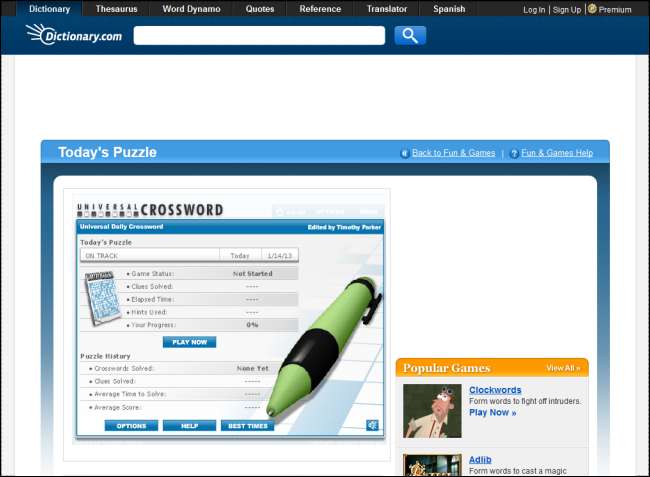
Task: Go Back to Fun & Games
Action: click(x=454, y=153)
